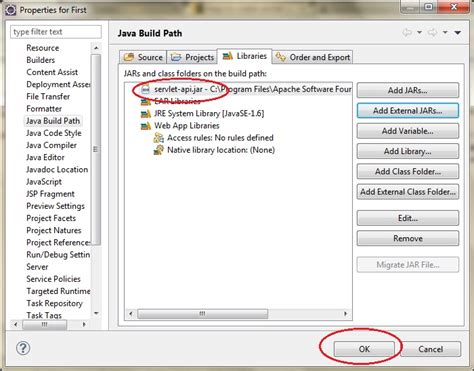Select JSP Fragment in the tree

(50, 194)
